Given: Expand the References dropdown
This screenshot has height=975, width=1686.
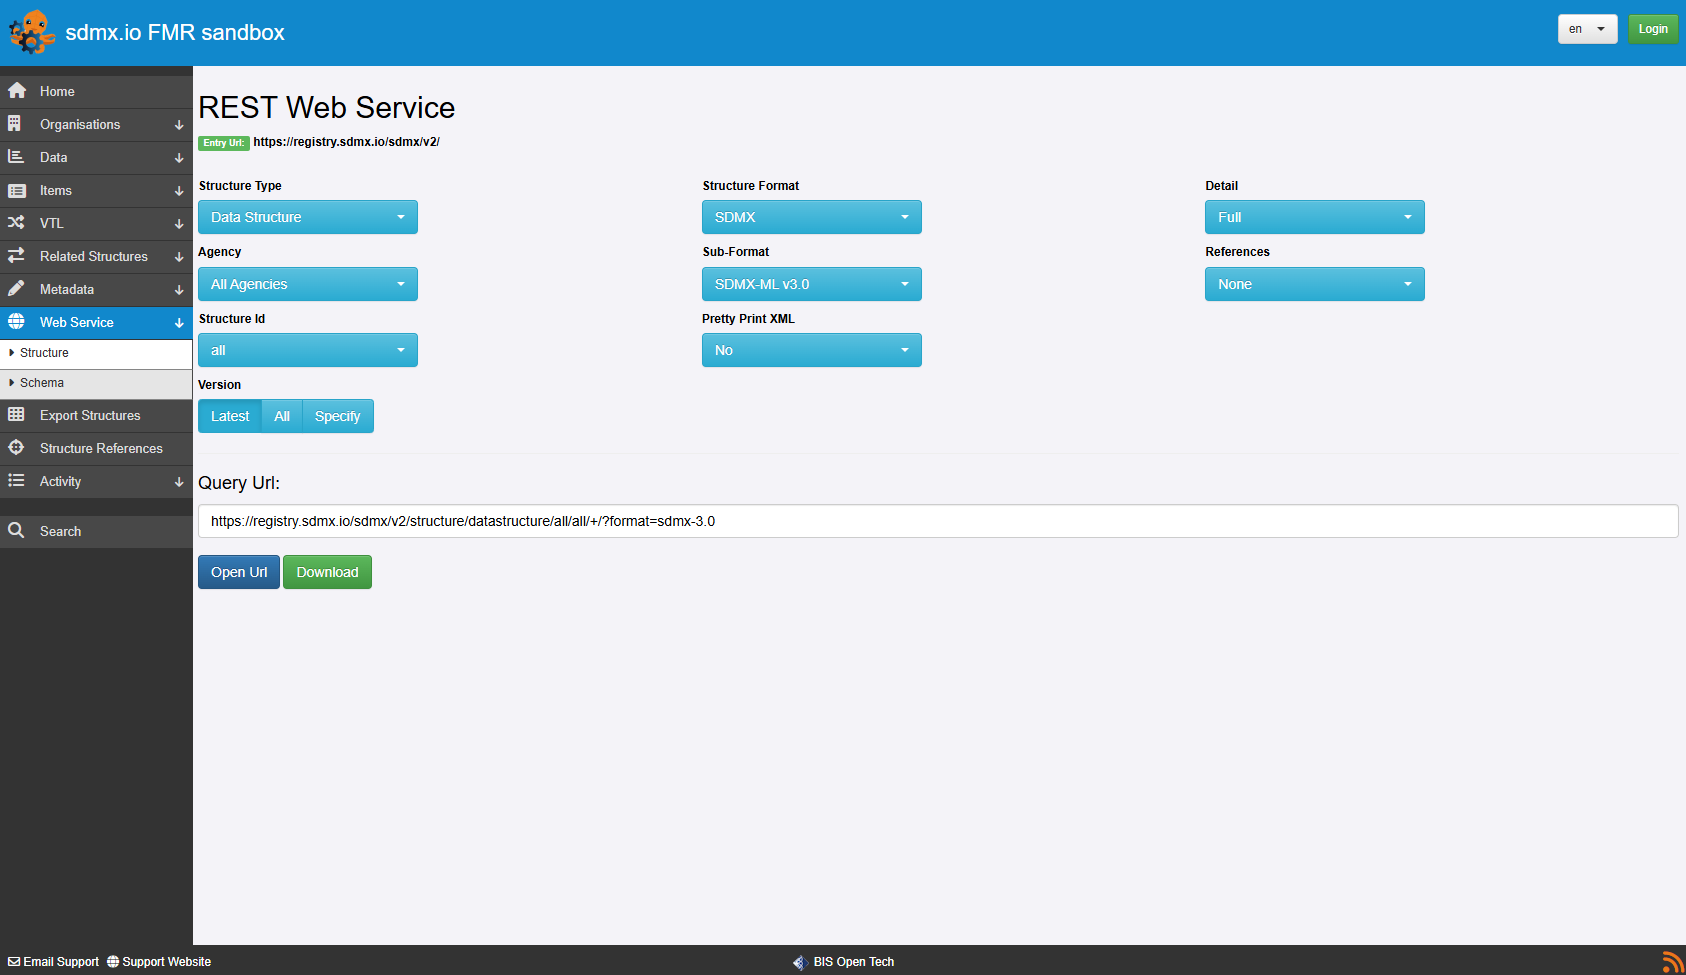Looking at the screenshot, I should pos(1314,284).
